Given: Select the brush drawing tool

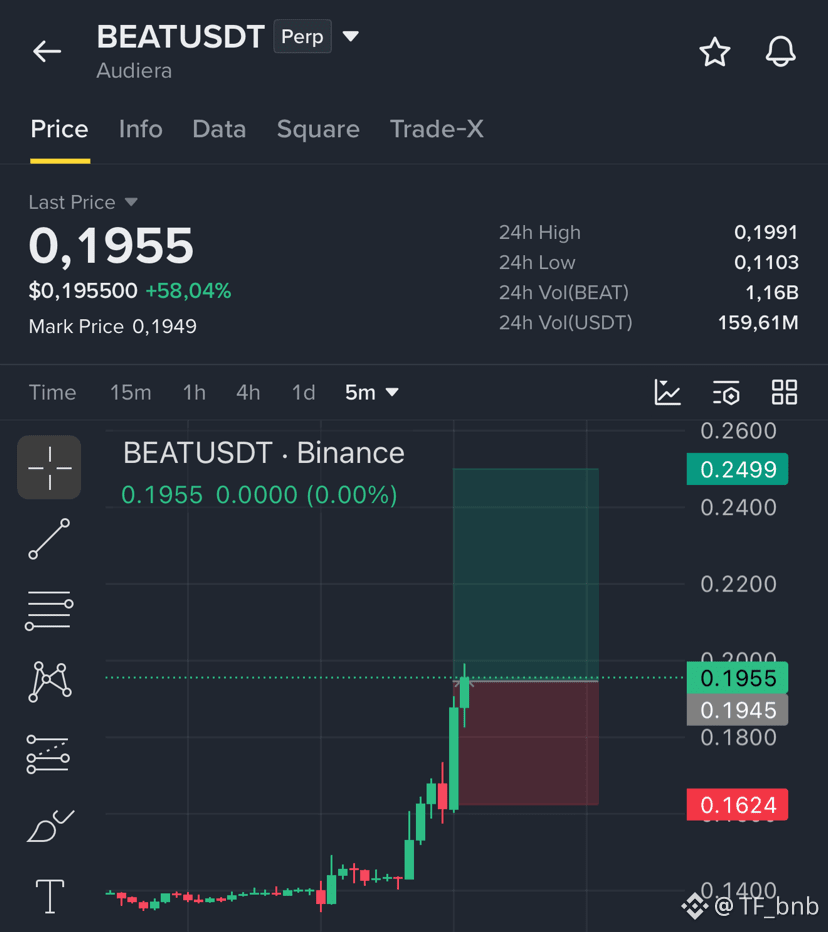Looking at the screenshot, I should coord(51,826).
